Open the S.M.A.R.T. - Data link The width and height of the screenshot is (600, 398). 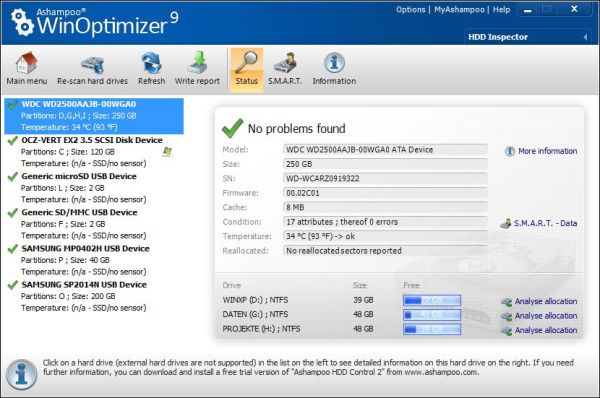pyautogui.click(x=545, y=223)
